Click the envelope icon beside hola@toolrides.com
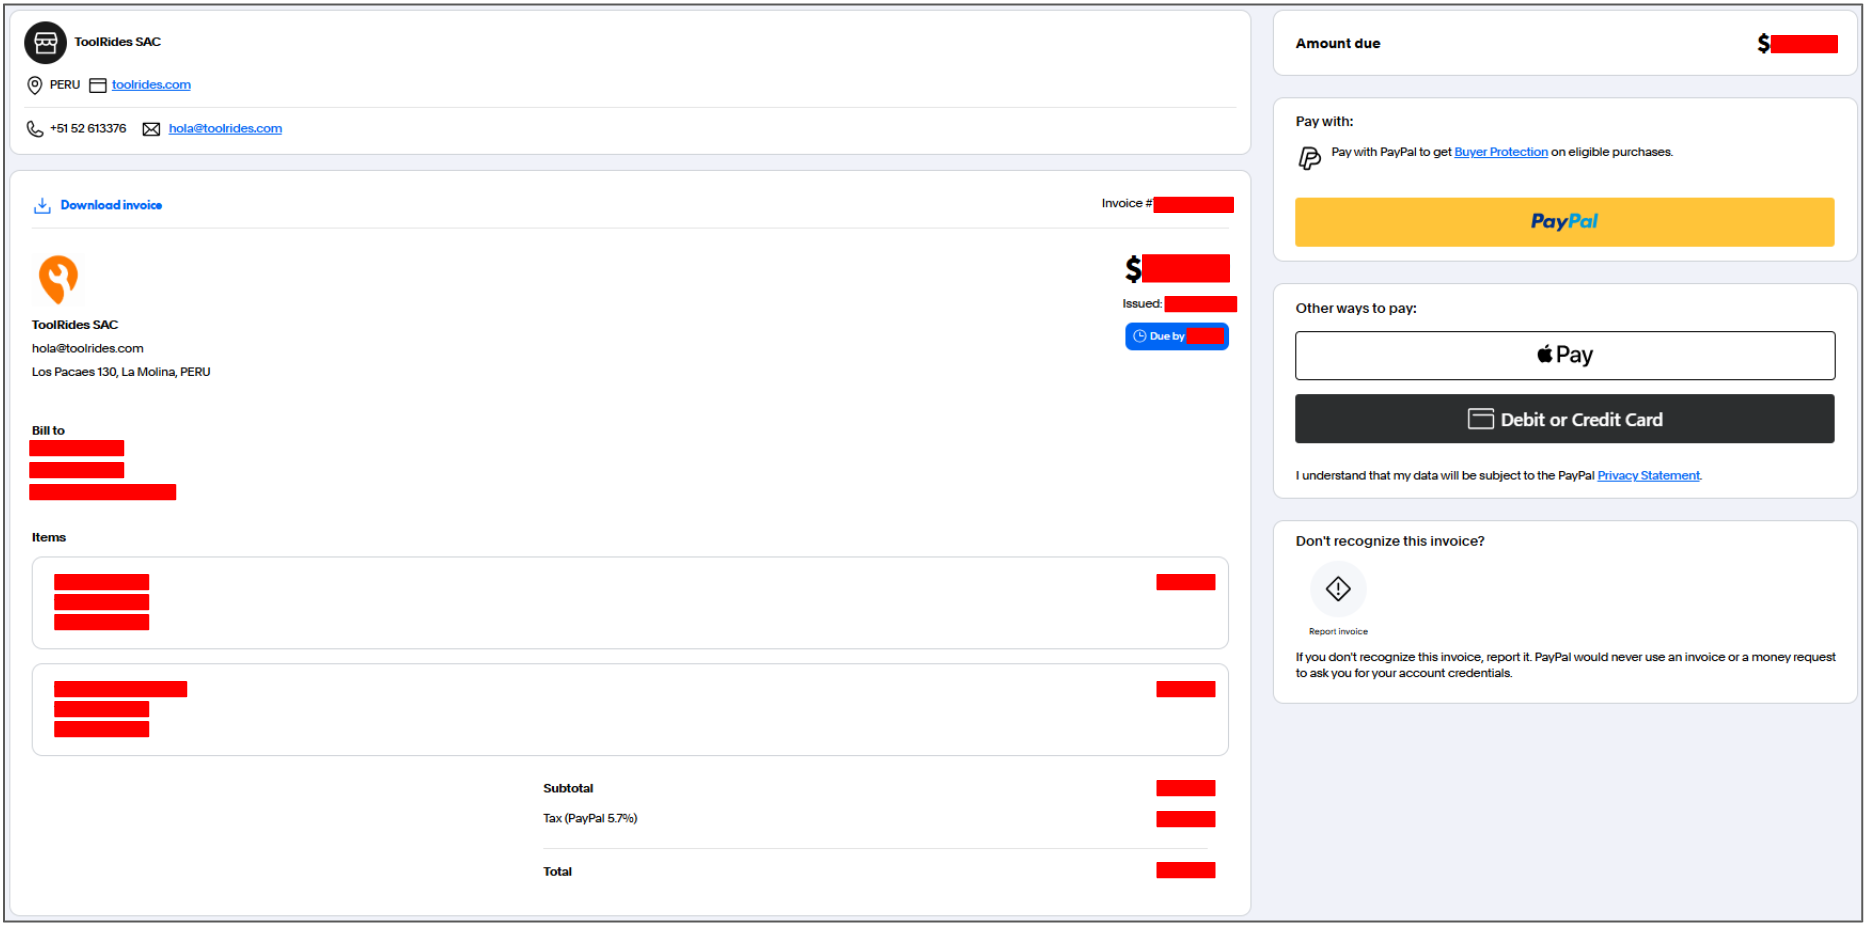 click(x=151, y=129)
